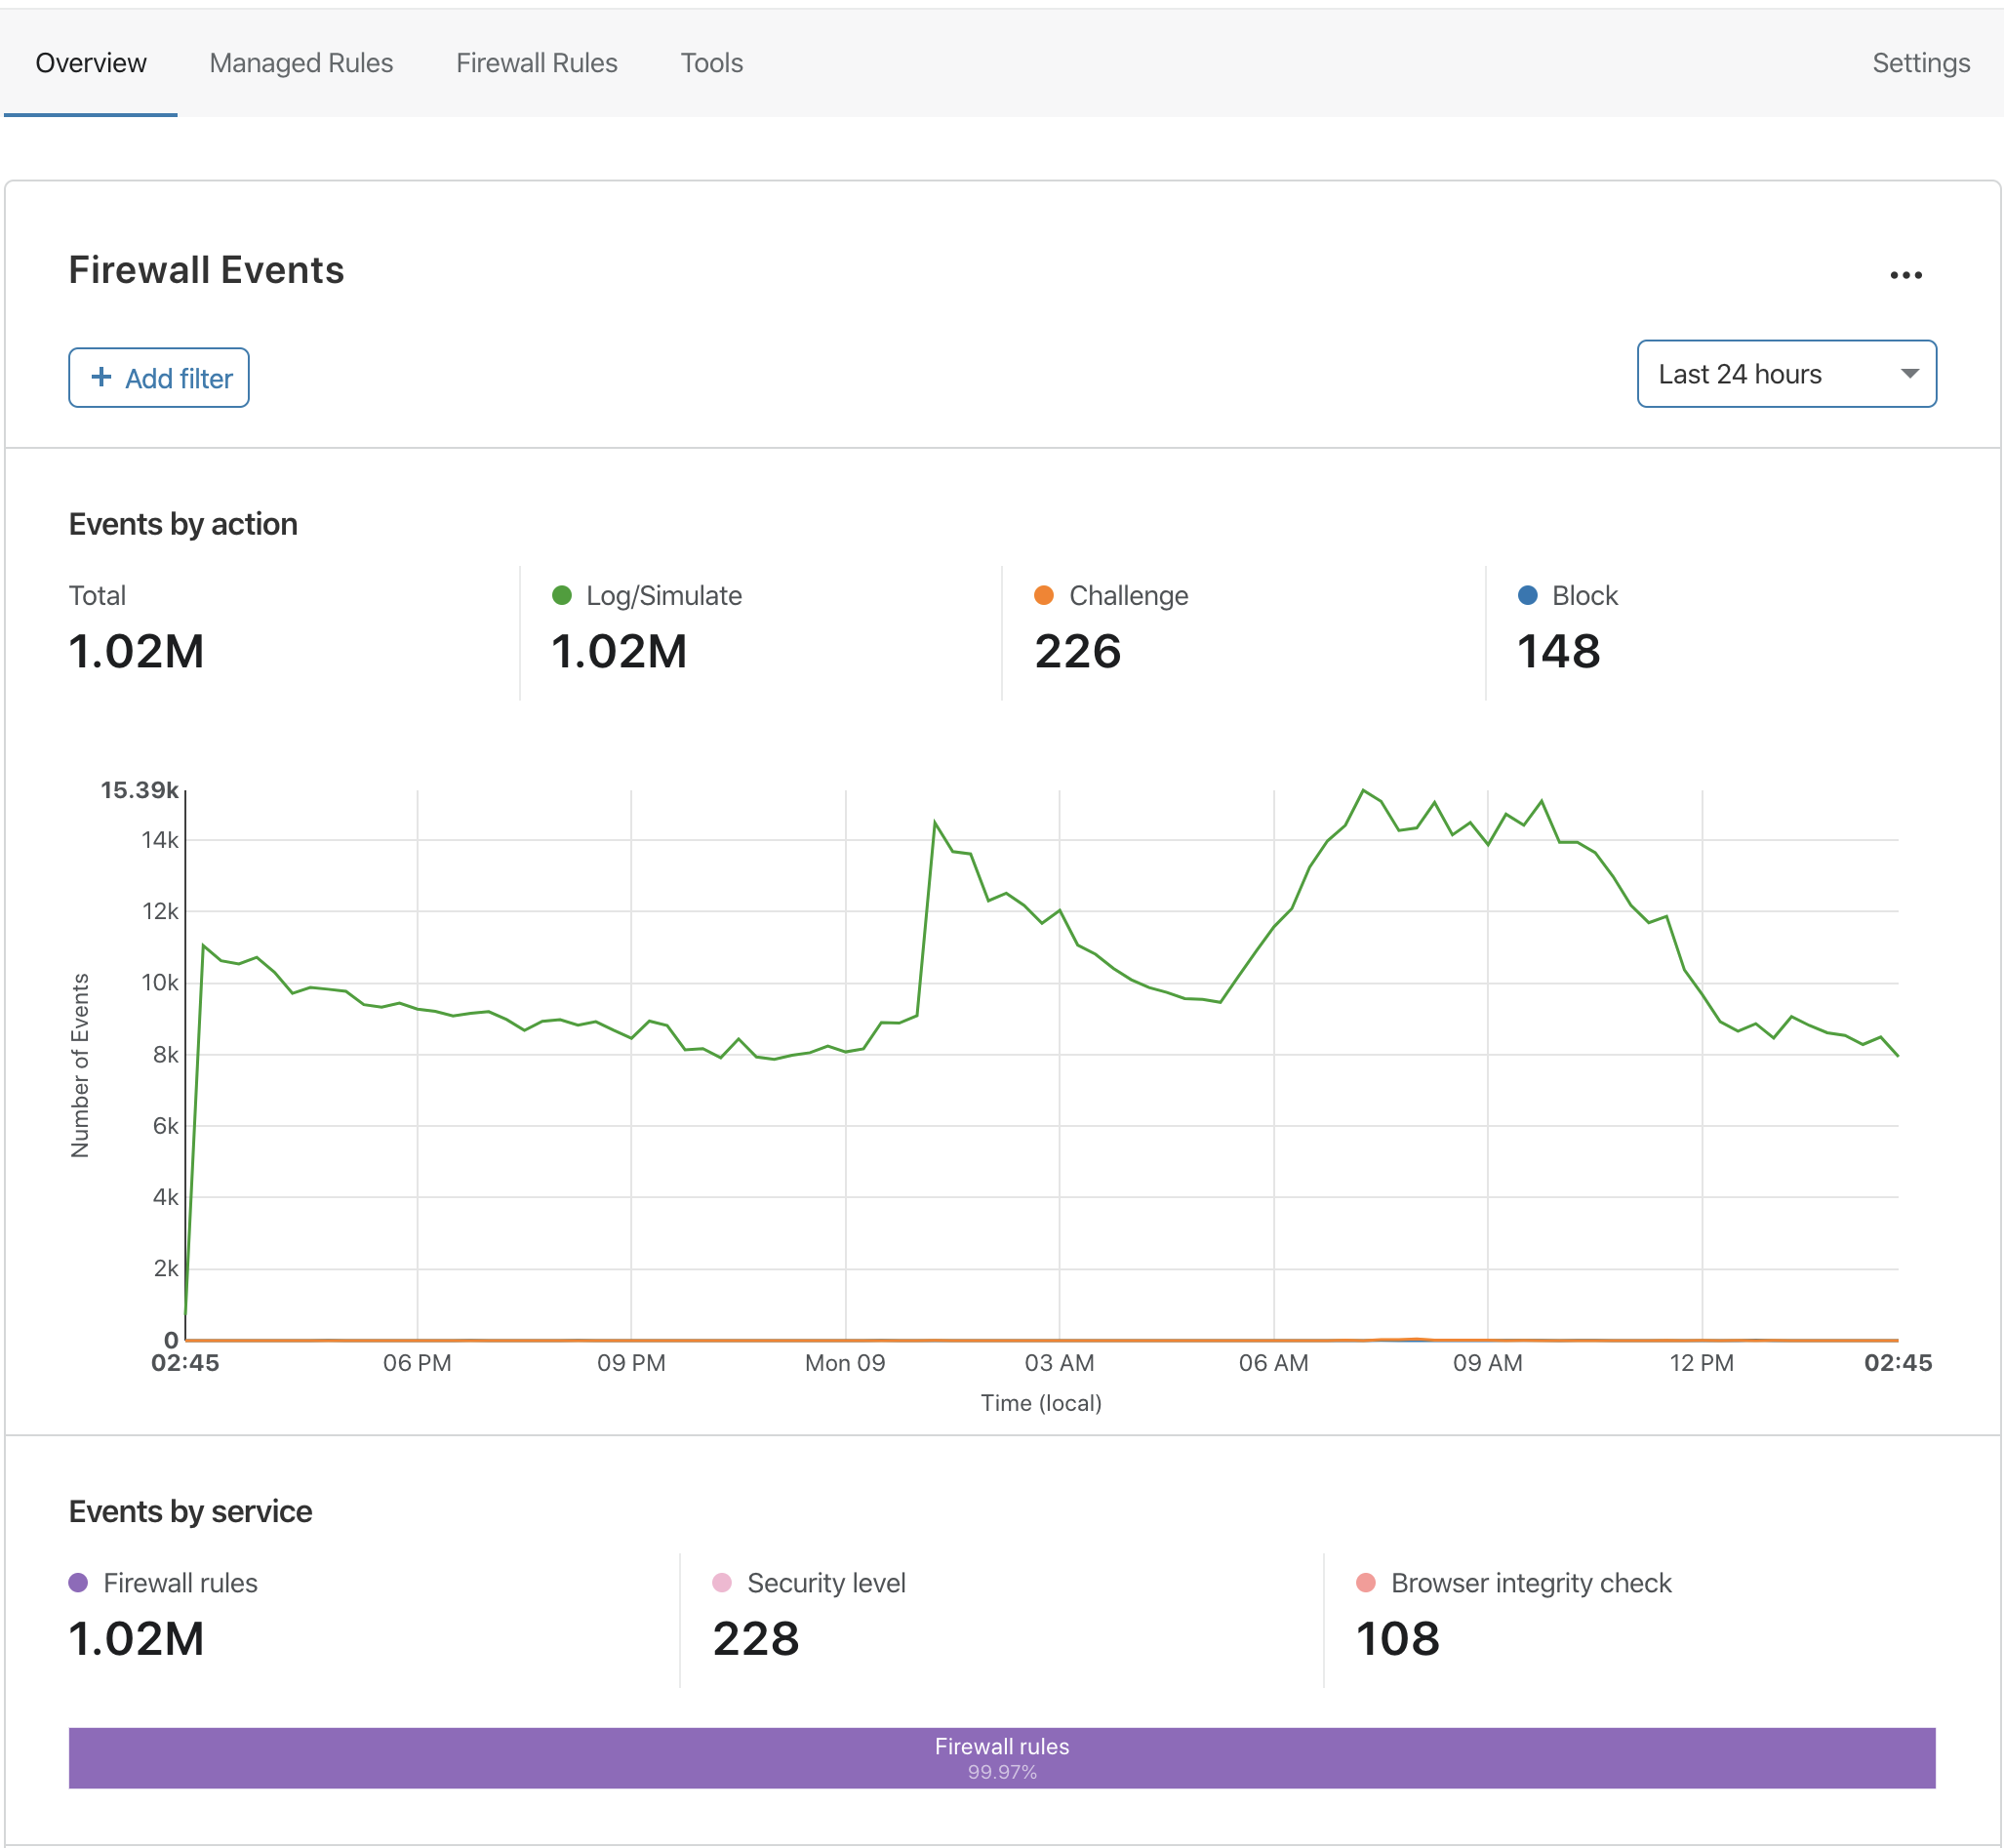This screenshot has width=2004, height=1848.
Task: Select the Overview tab
Action: [91, 63]
